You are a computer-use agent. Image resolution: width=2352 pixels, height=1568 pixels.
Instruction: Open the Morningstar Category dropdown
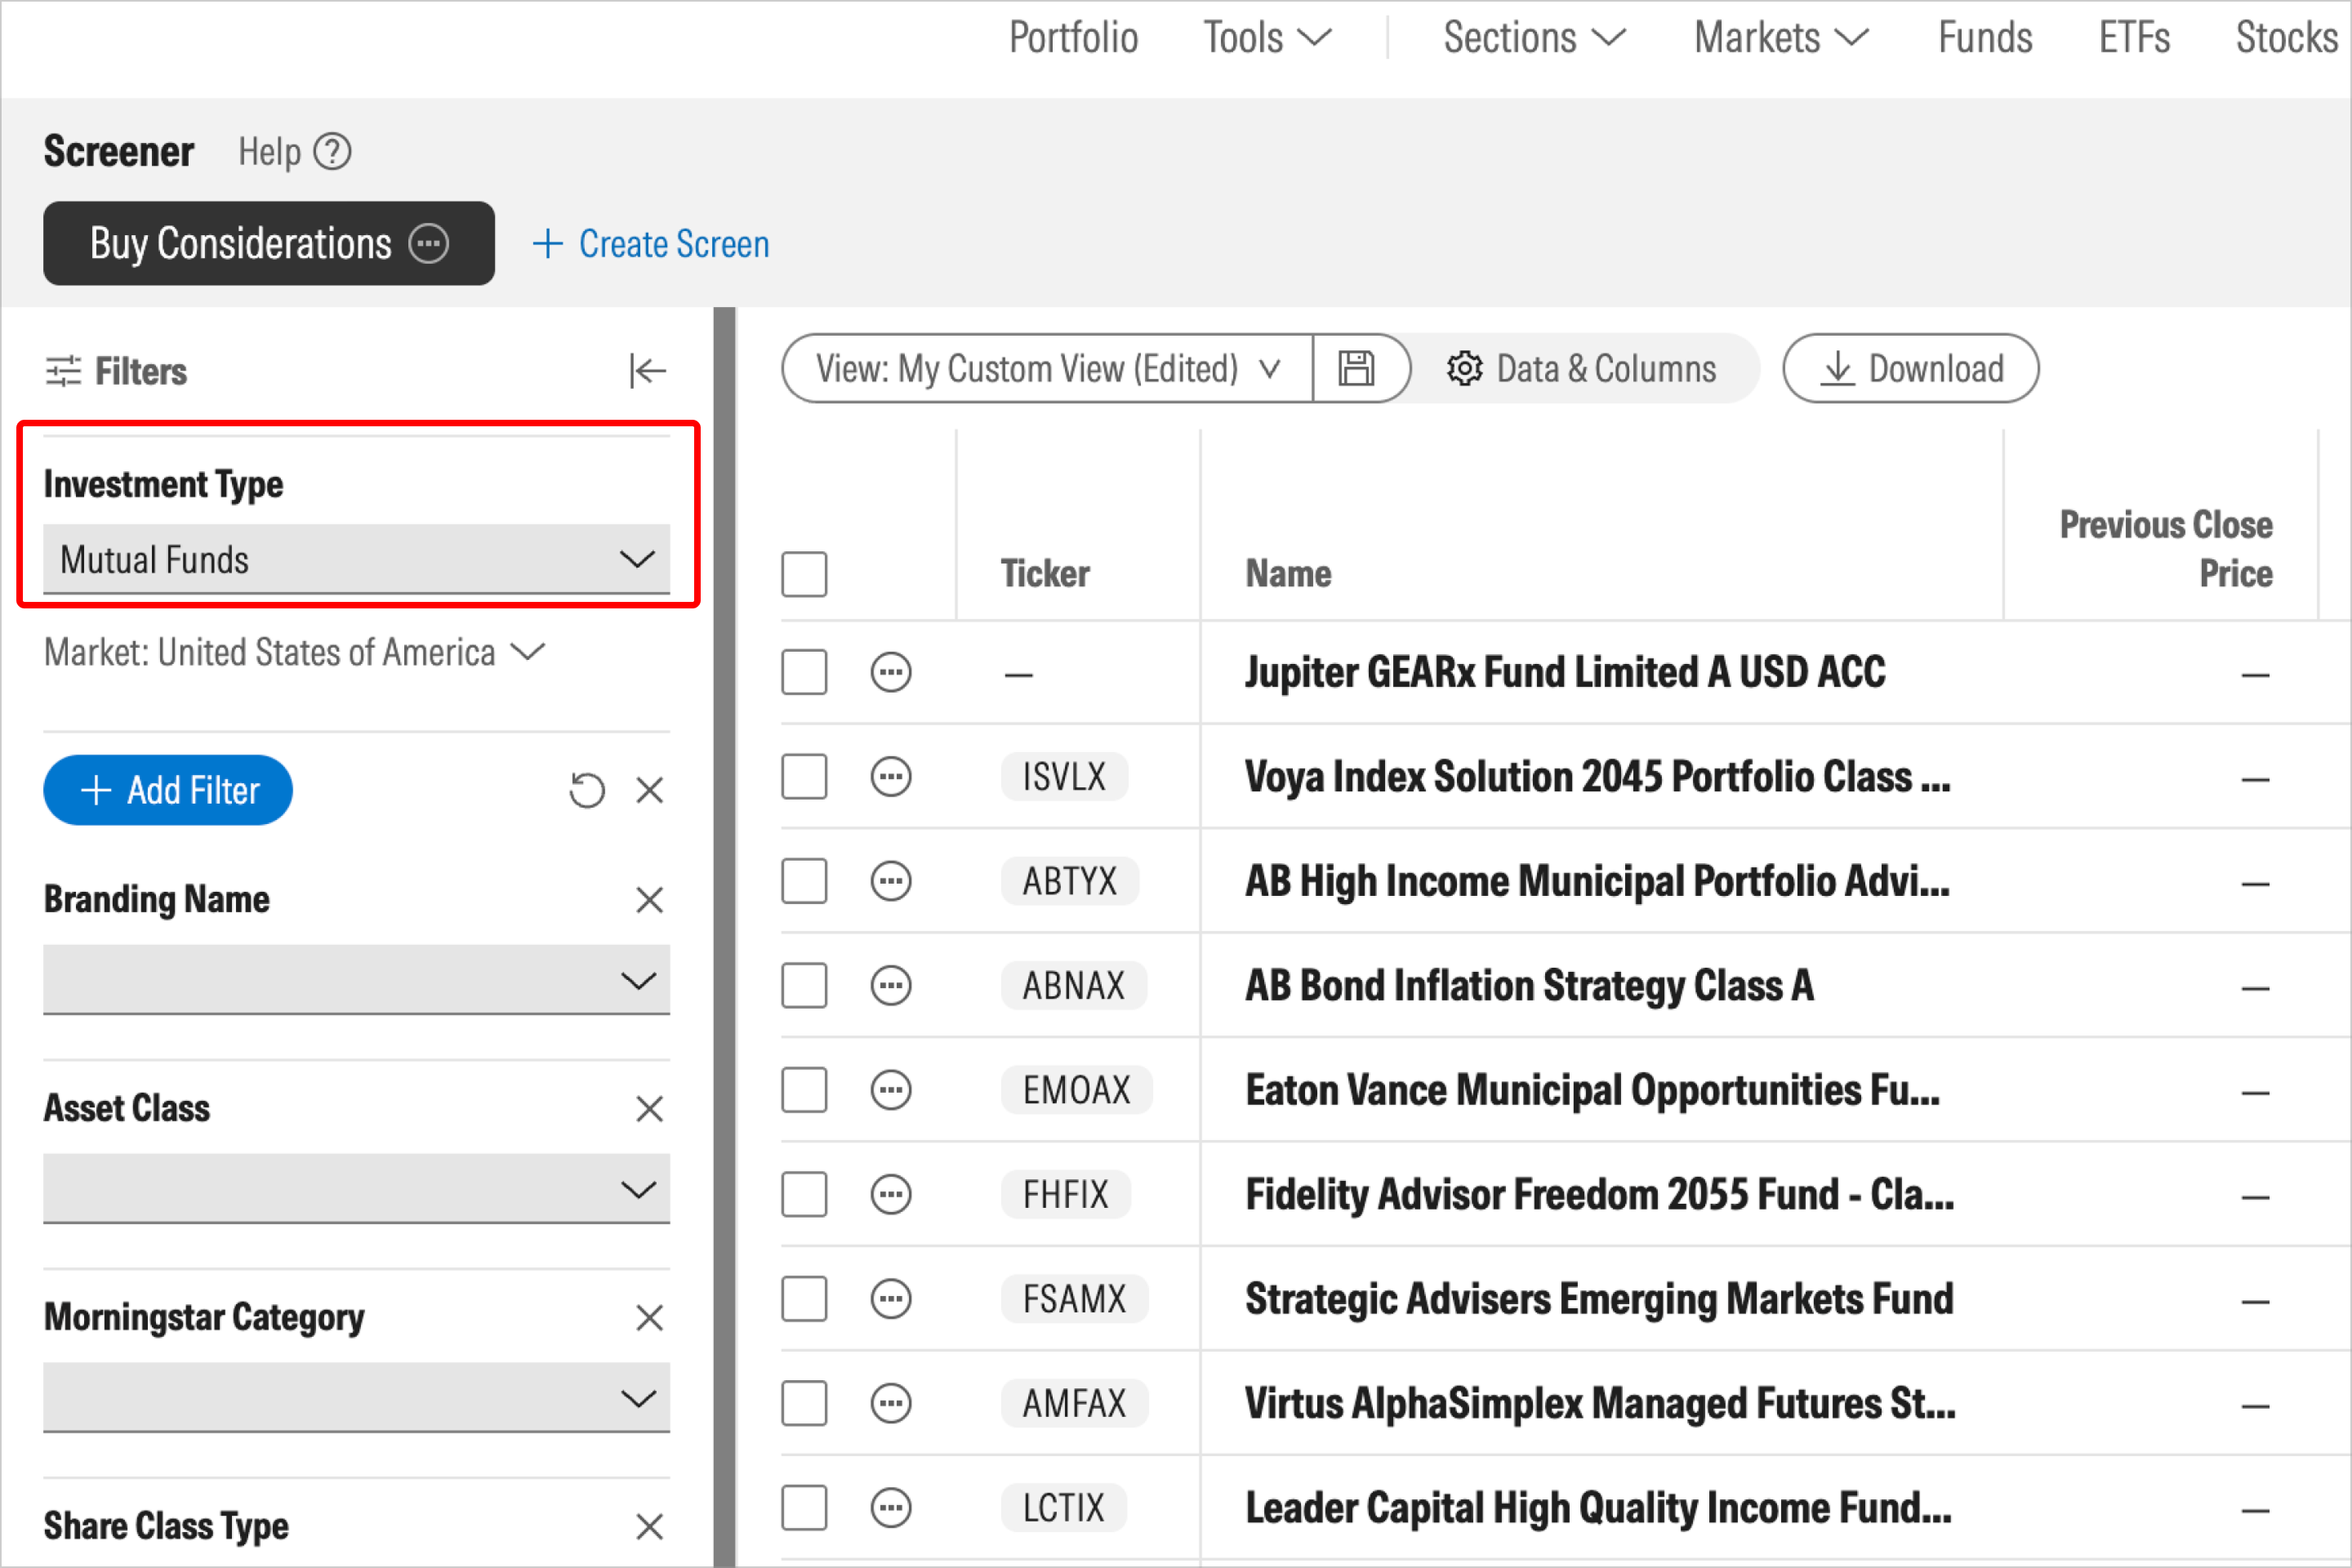point(356,1398)
